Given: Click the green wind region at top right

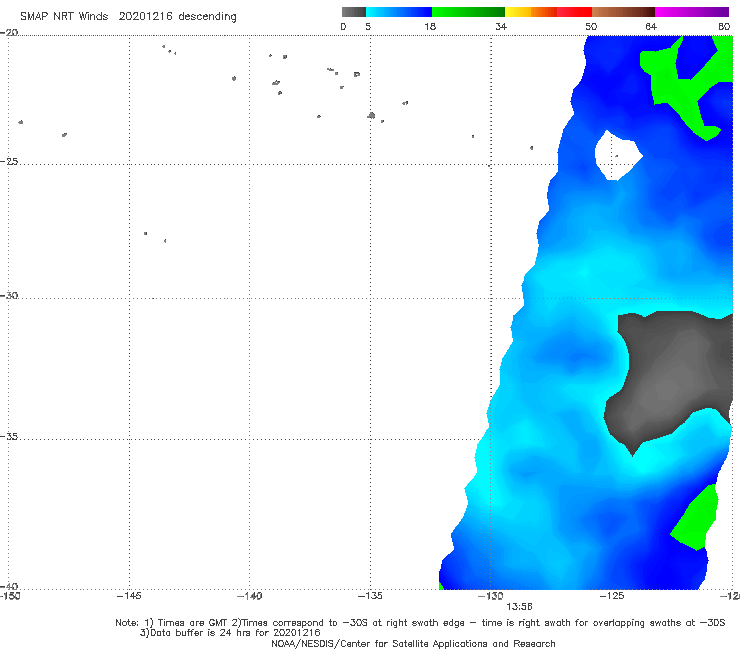Looking at the screenshot, I should [x=670, y=80].
